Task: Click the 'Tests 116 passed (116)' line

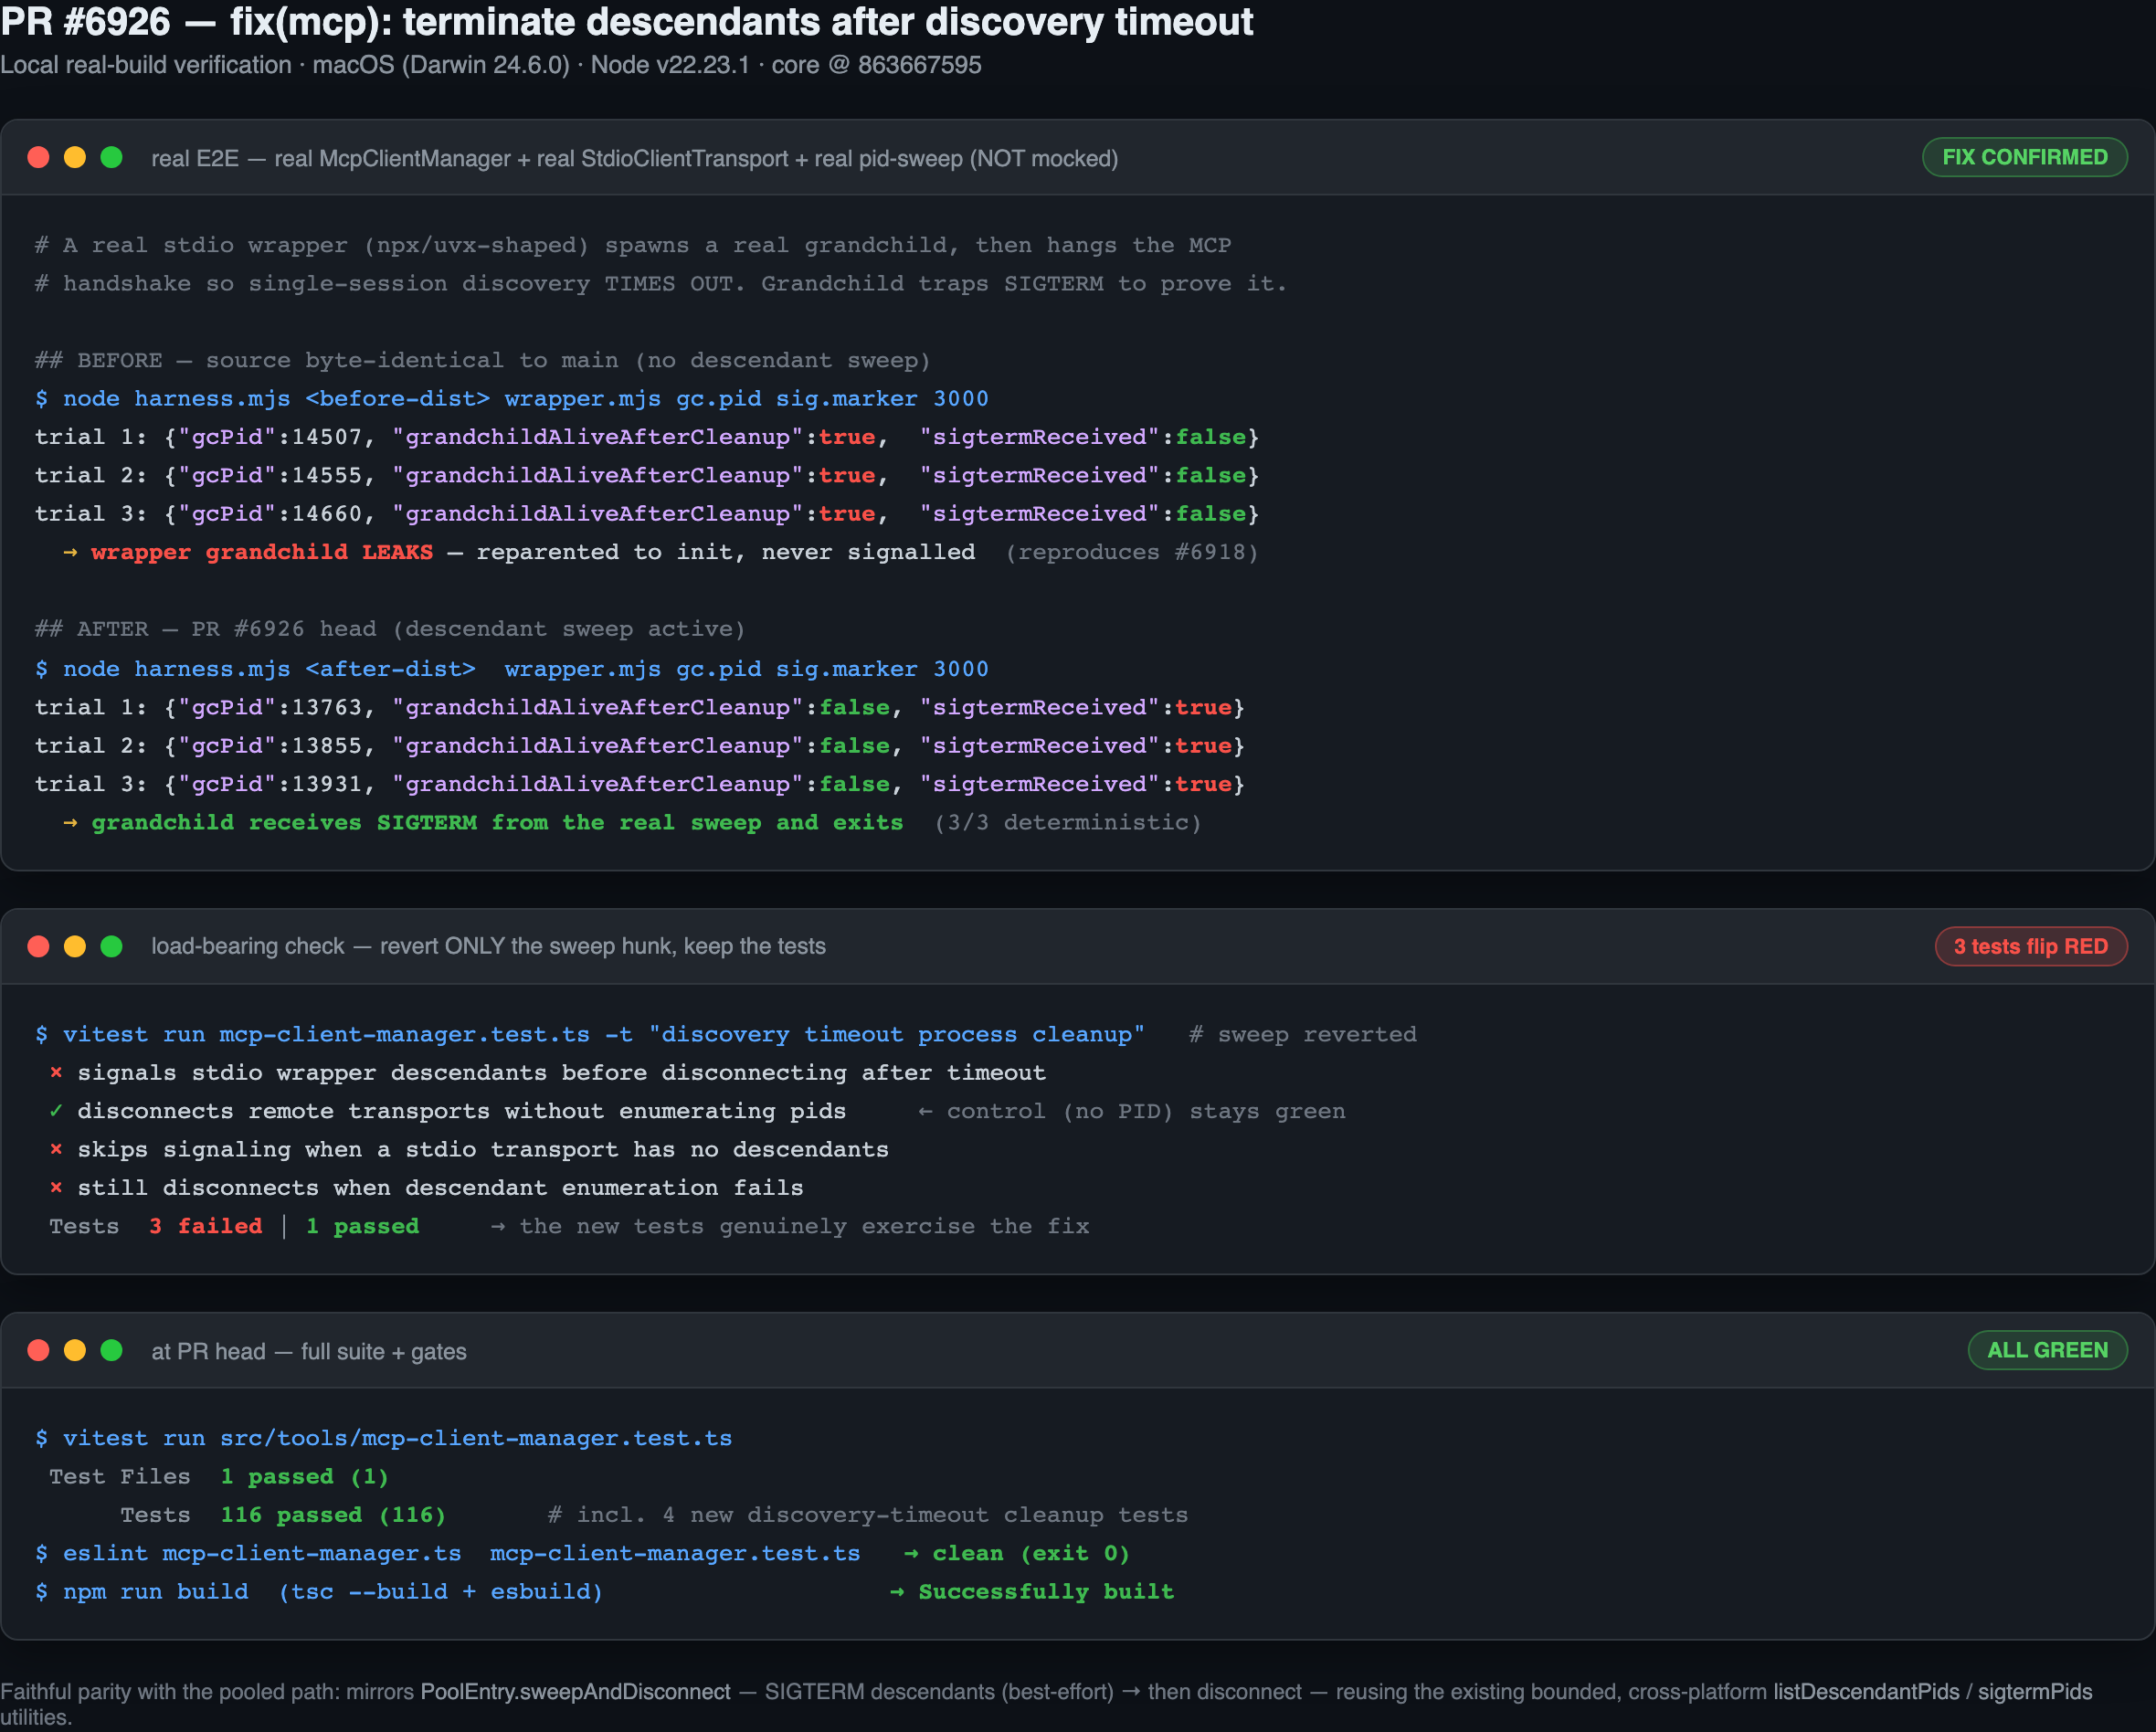Action: (283, 1515)
